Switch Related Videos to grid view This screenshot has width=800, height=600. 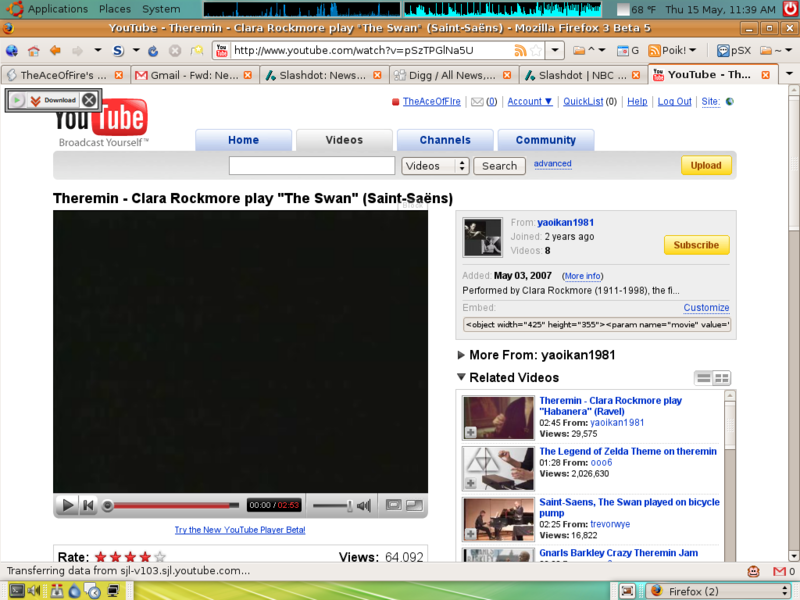click(x=722, y=378)
